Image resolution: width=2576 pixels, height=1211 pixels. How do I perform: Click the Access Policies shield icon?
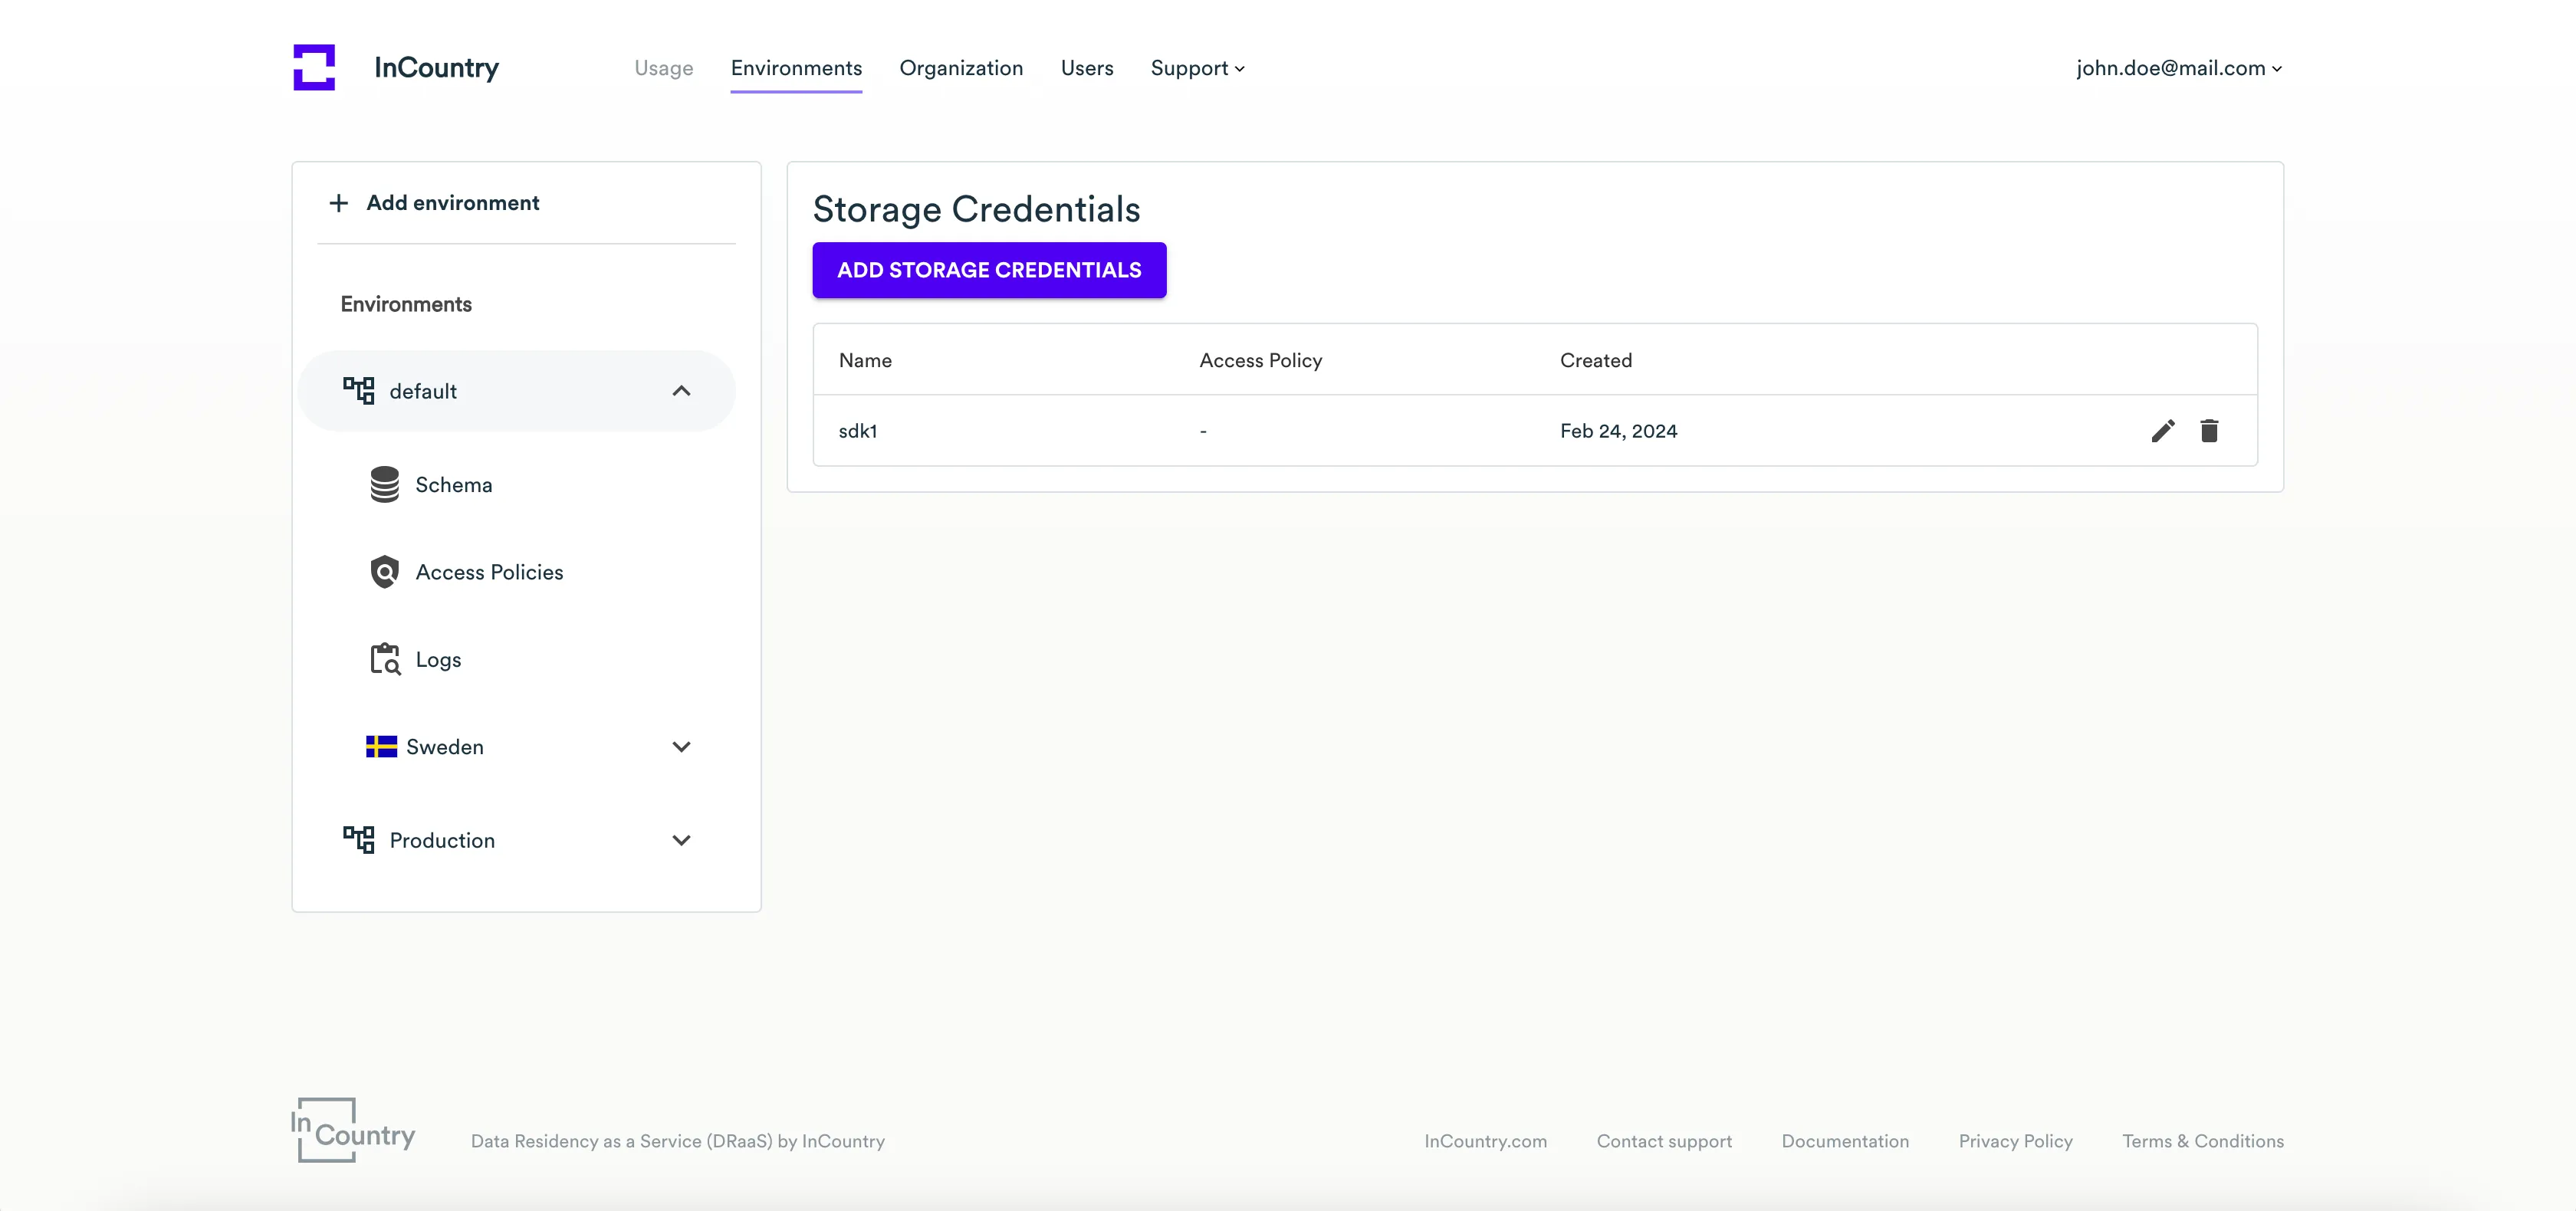click(x=384, y=572)
